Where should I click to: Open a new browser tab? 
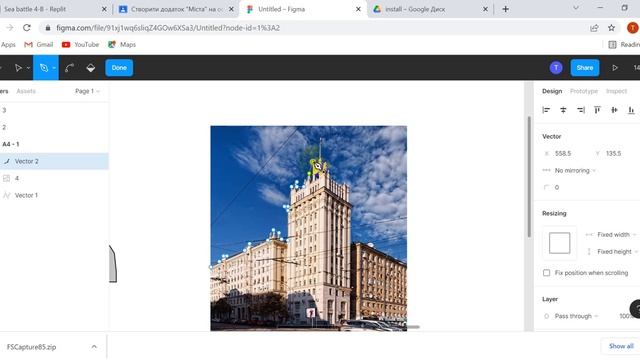click(505, 9)
